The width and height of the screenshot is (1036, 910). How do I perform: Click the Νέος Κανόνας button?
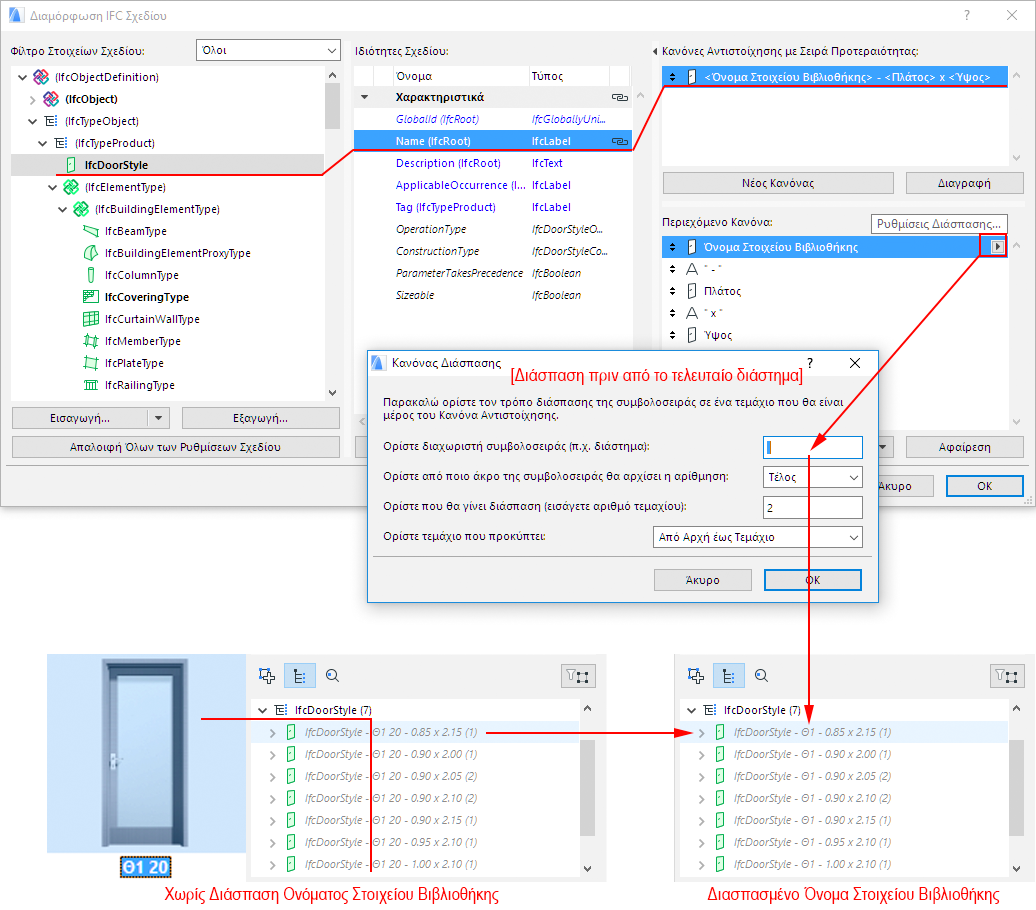pyautogui.click(x=778, y=183)
